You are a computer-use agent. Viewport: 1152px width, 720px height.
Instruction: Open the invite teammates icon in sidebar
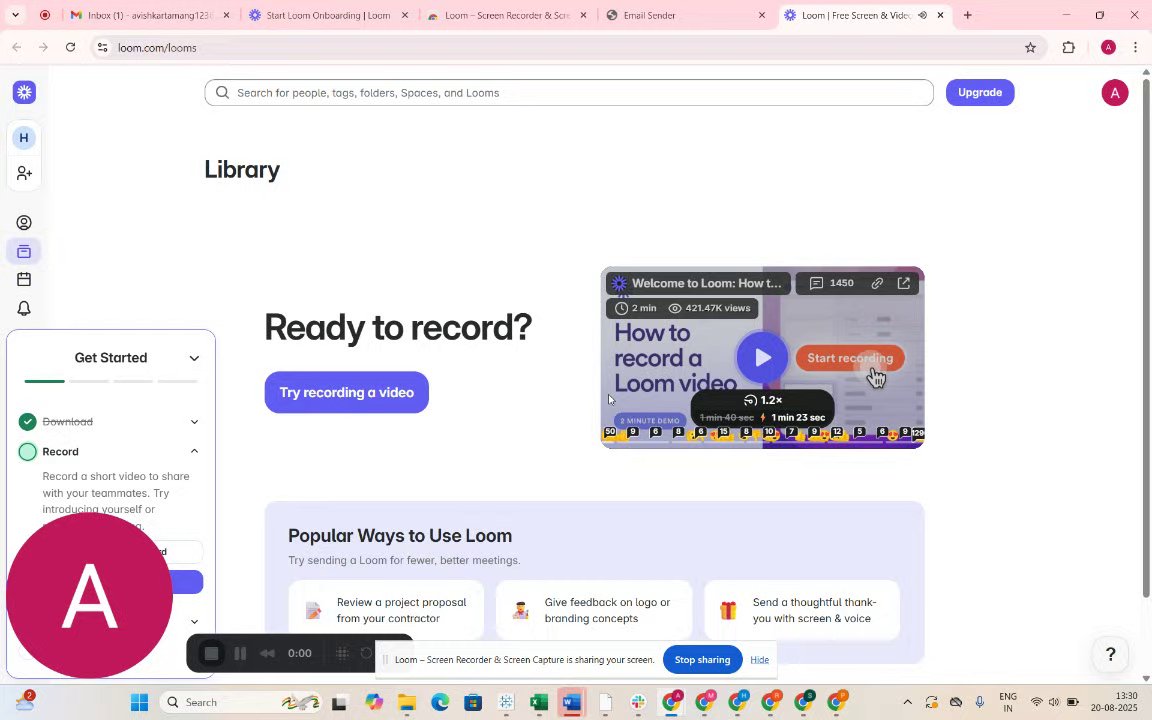pyautogui.click(x=24, y=173)
